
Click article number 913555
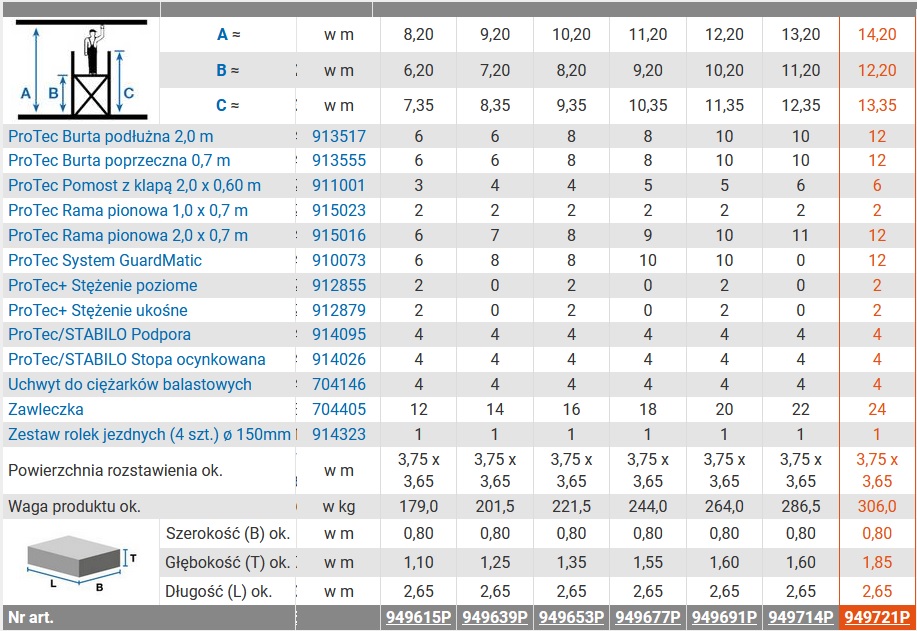pyautogui.click(x=339, y=160)
